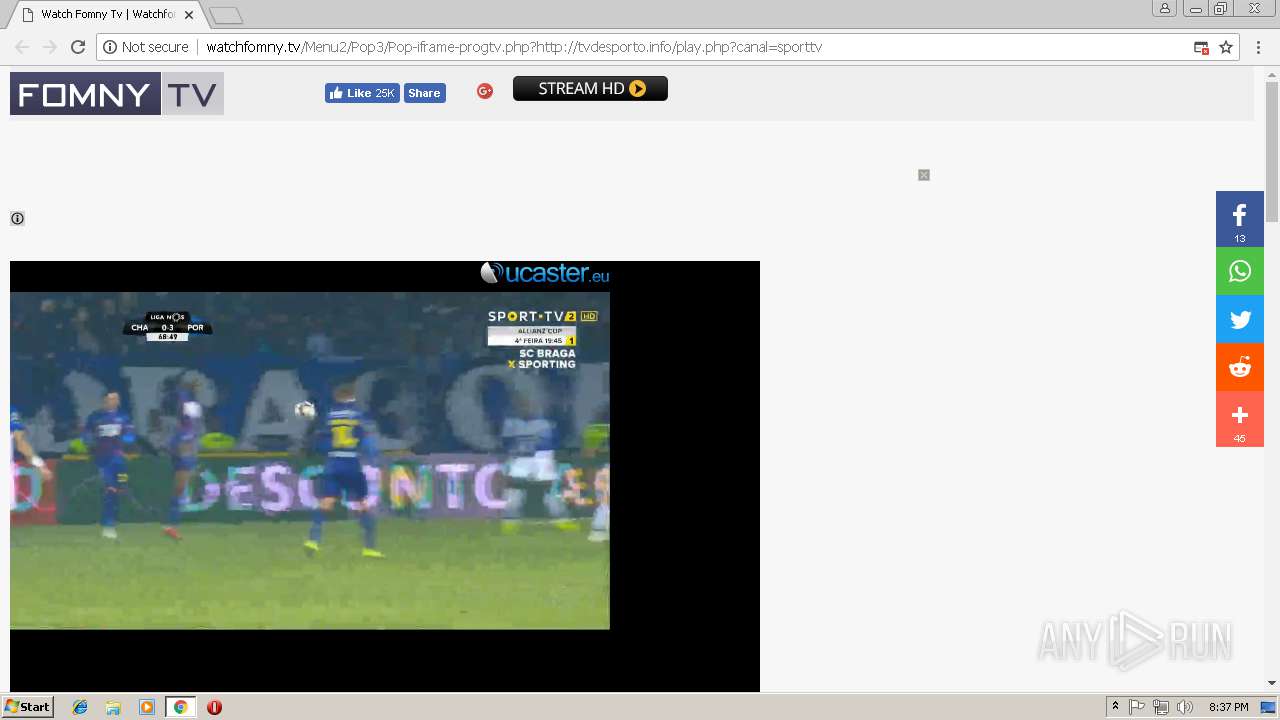Click the scrollbar down arrow
The height and width of the screenshot is (720, 1280).
click(x=1272, y=683)
